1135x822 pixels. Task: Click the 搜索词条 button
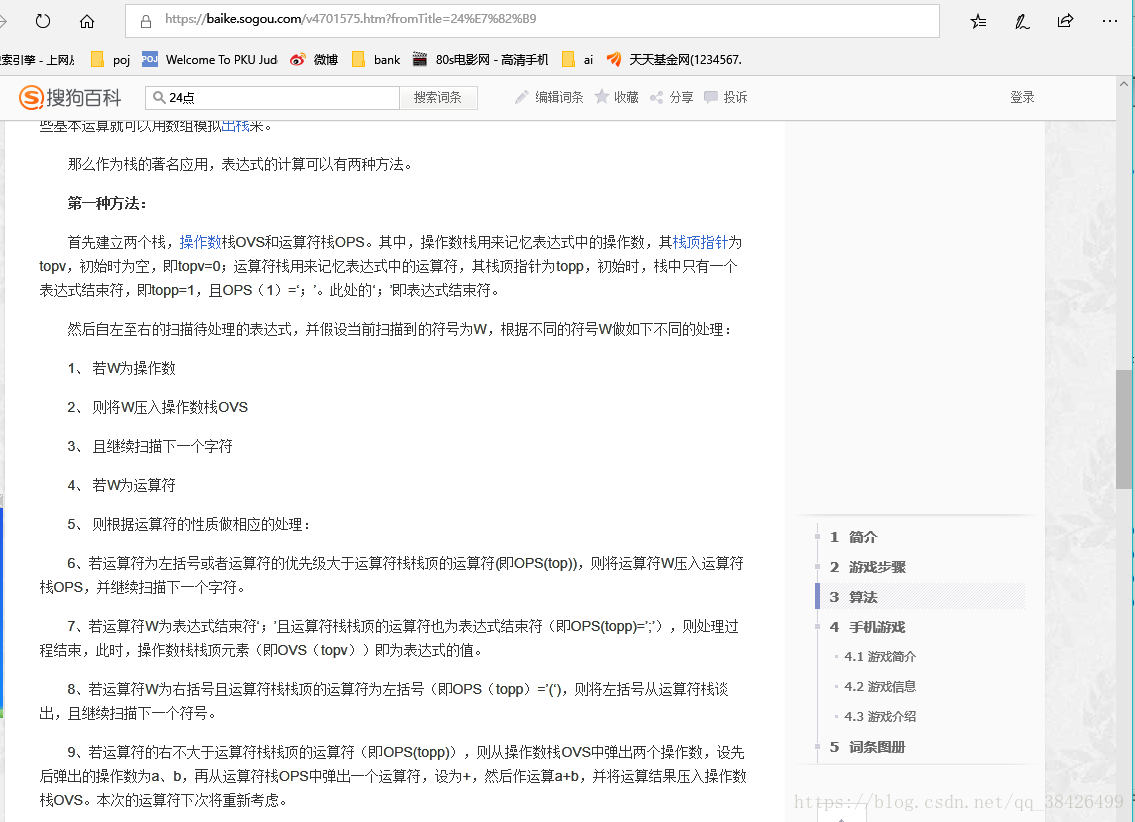point(438,98)
